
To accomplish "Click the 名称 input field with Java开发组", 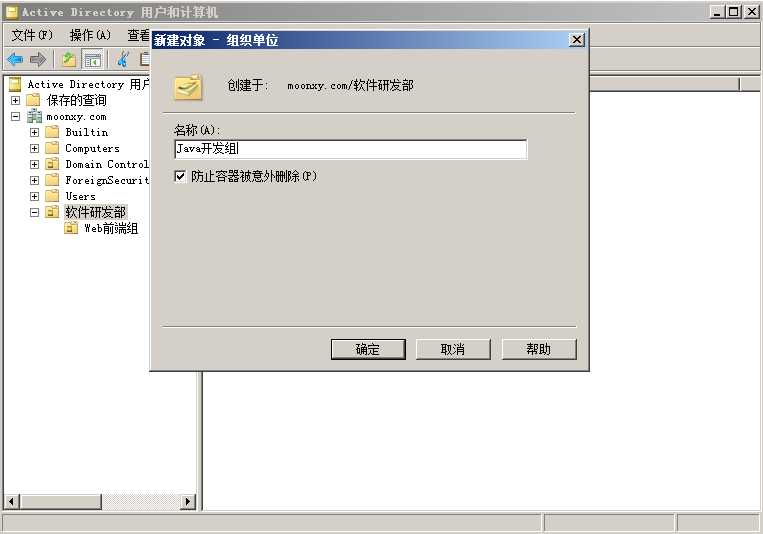I will click(350, 149).
